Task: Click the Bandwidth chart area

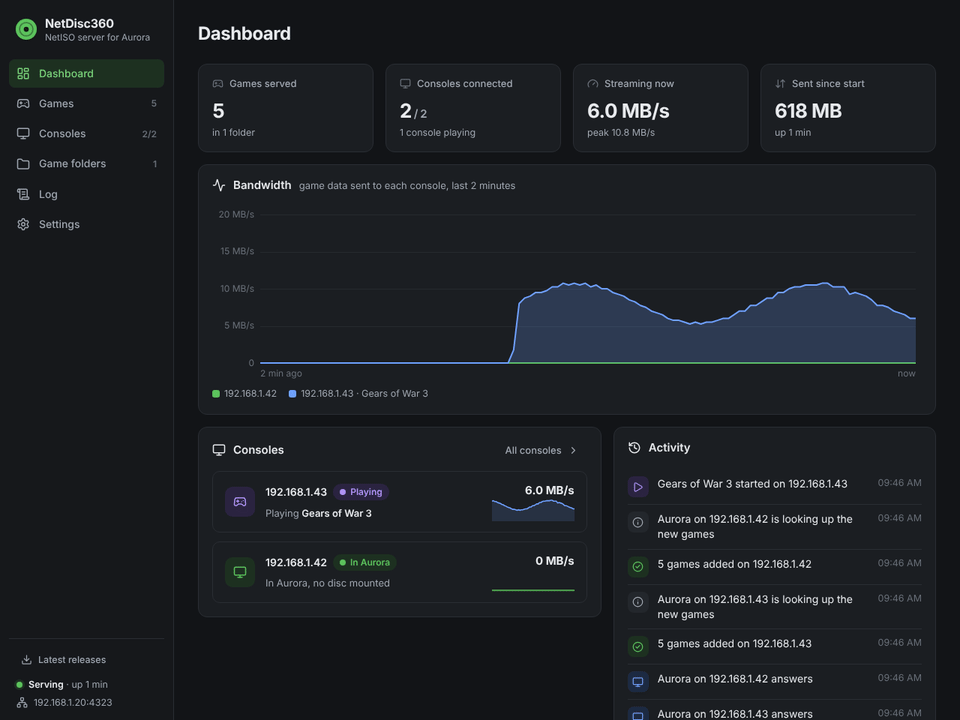Action: [x=588, y=289]
